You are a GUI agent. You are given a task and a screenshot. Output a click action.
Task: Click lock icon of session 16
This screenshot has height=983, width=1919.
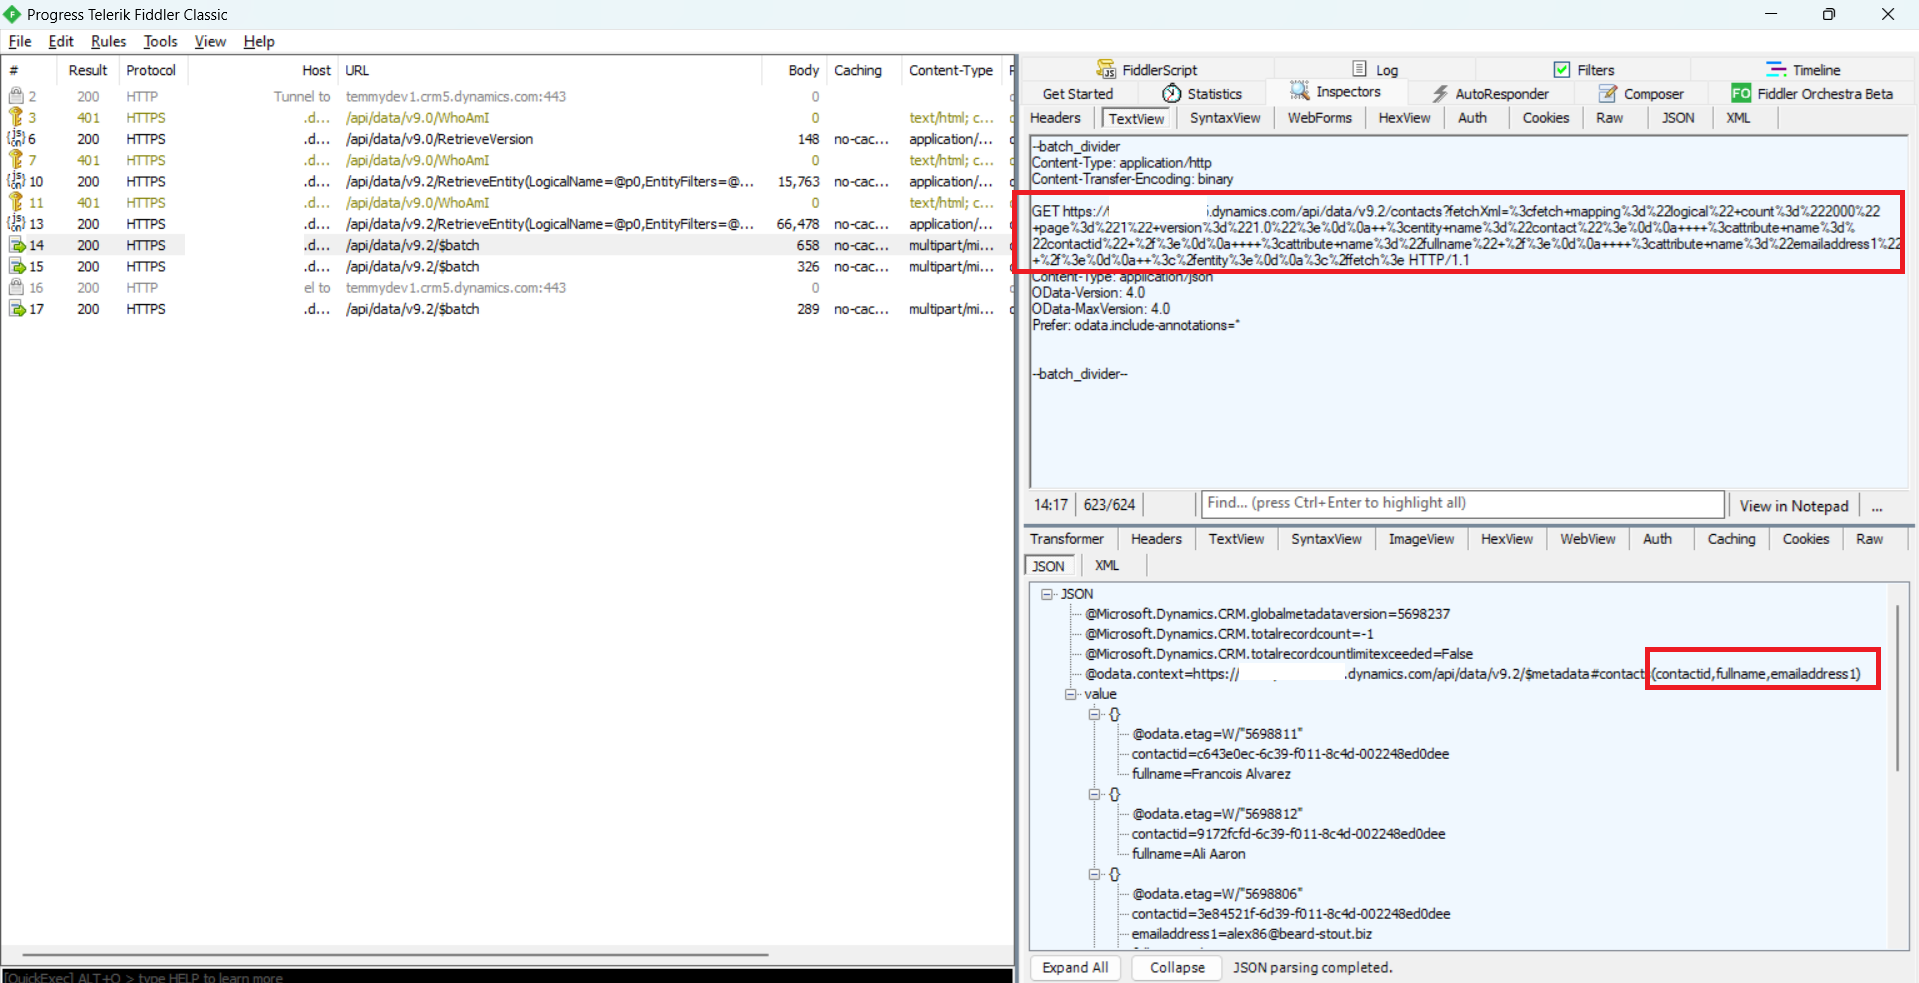(x=16, y=287)
